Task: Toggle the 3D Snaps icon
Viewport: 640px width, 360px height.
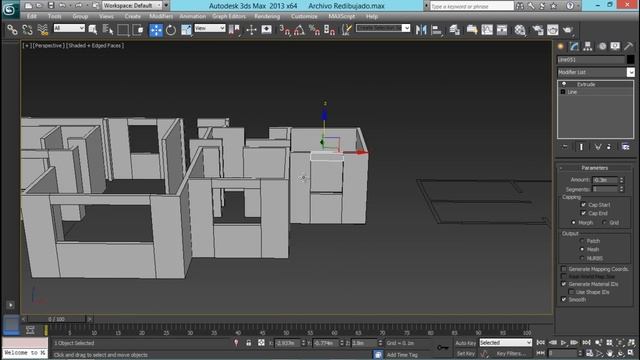Action: point(284,30)
